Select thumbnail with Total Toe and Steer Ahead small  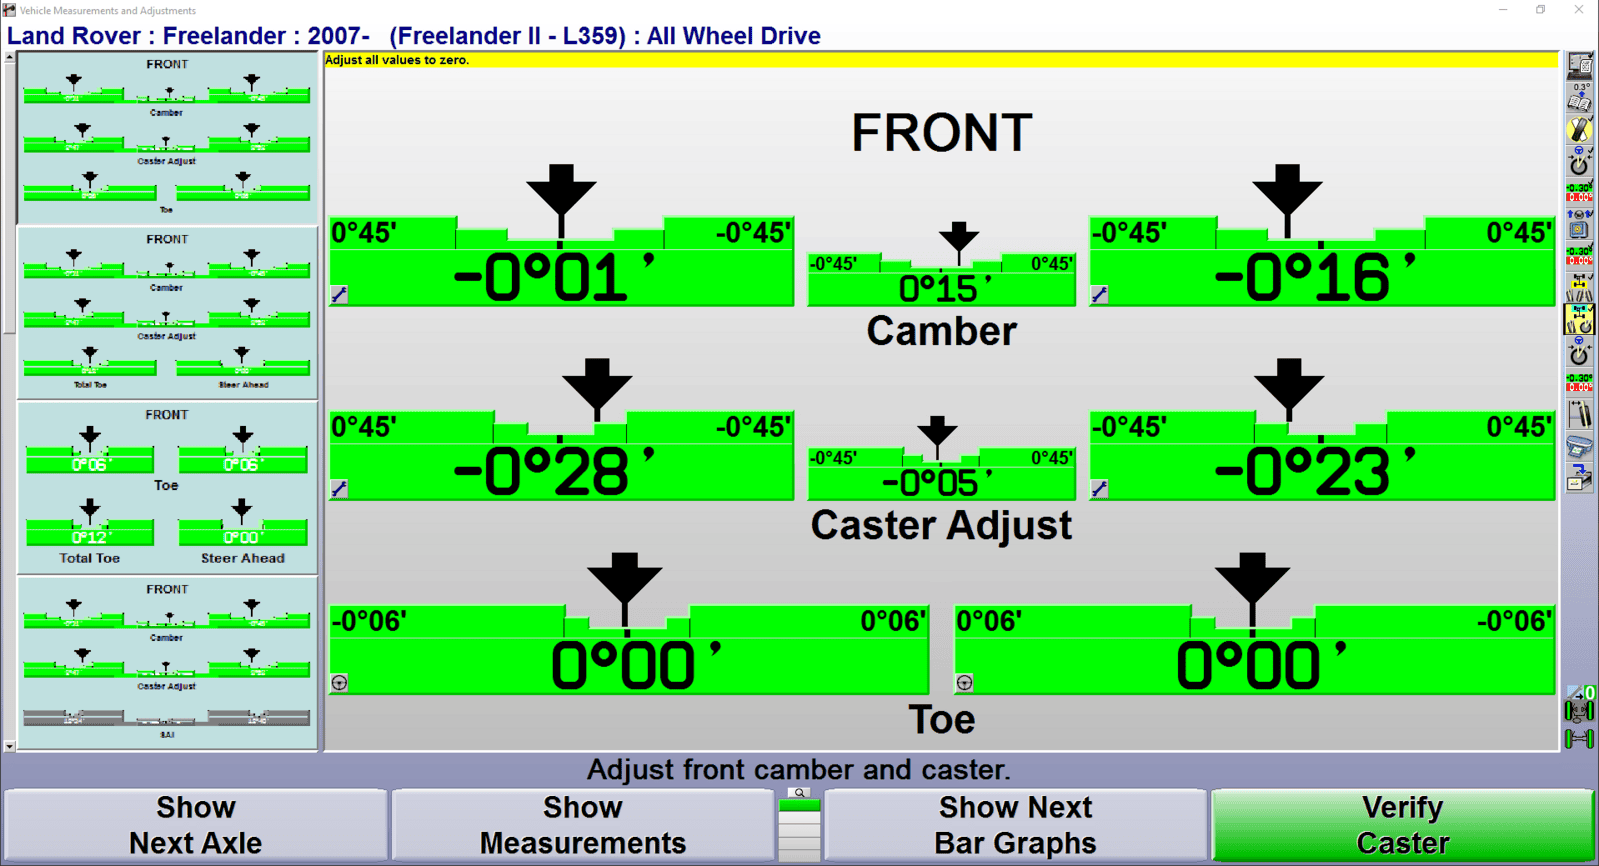pos(167,313)
